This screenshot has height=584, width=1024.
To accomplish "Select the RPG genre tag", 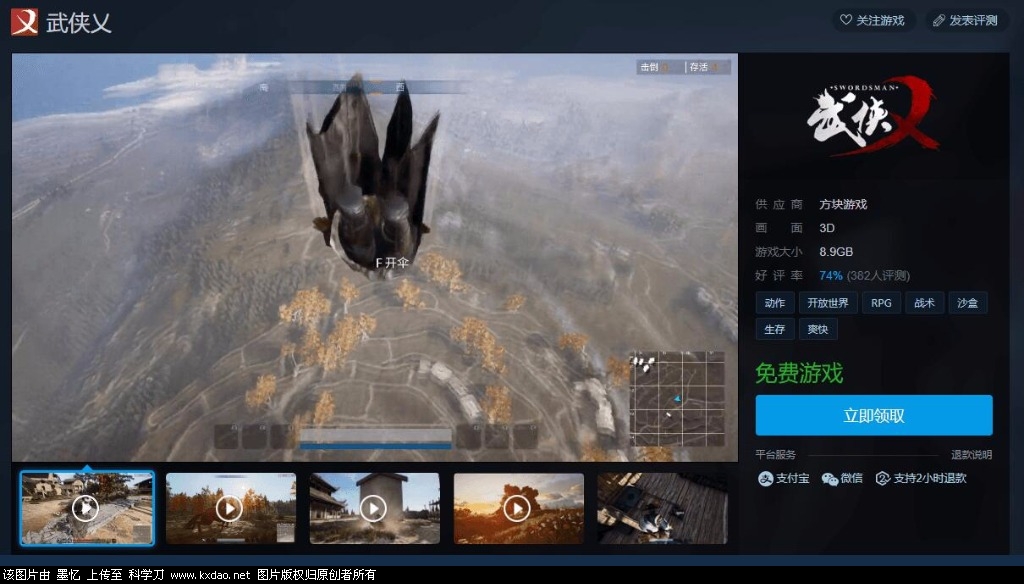I will click(x=881, y=303).
